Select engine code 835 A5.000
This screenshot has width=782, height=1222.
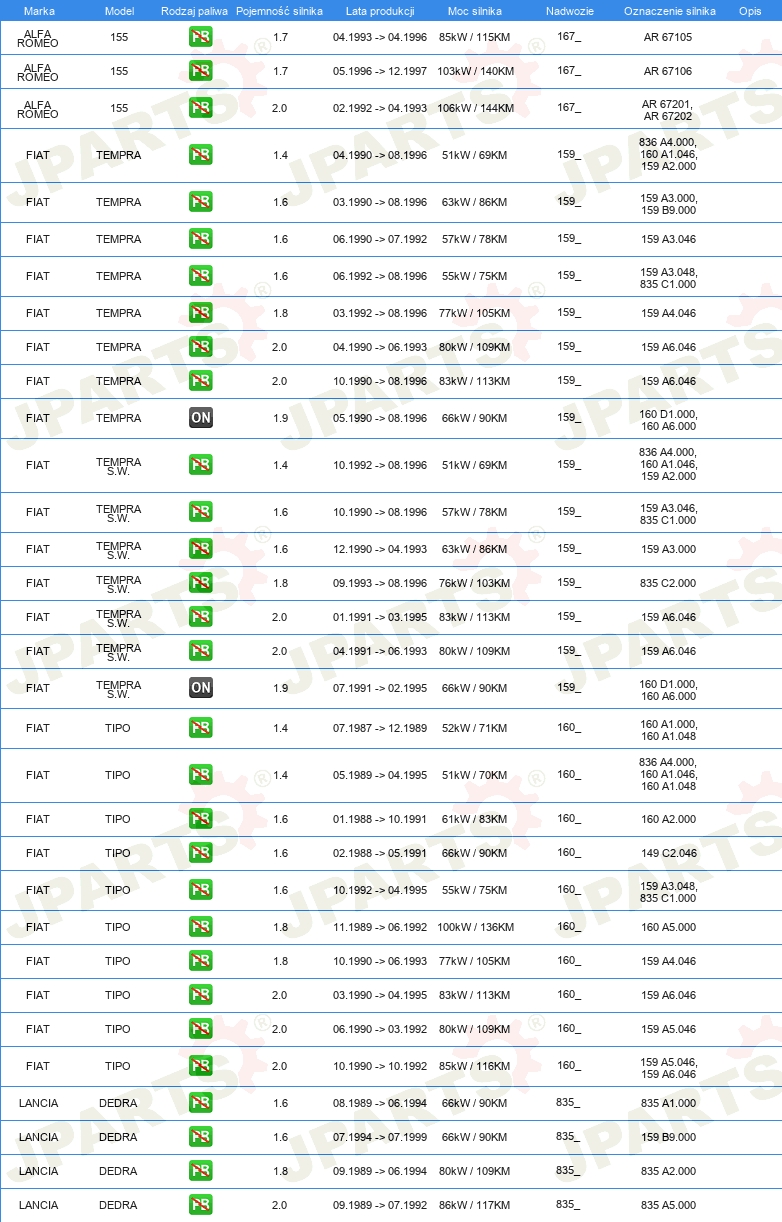click(x=669, y=1205)
